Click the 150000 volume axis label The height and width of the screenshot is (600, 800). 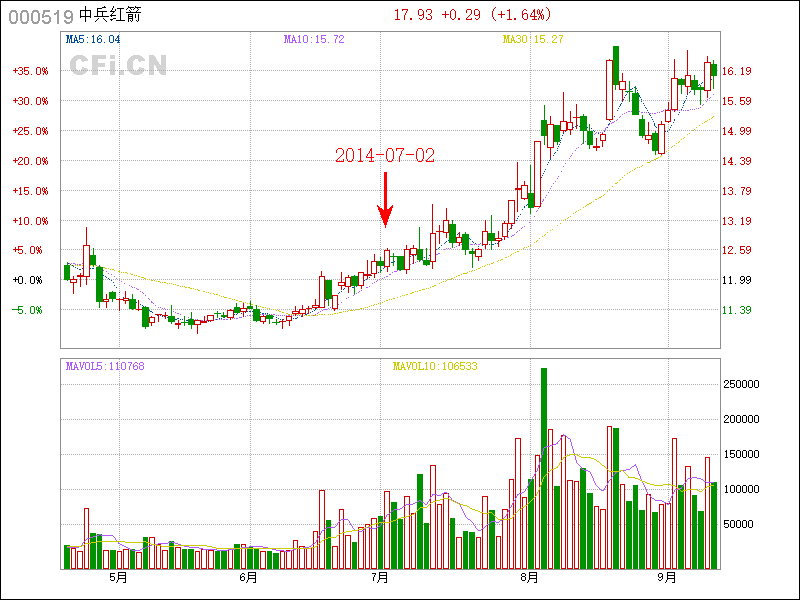coord(741,454)
